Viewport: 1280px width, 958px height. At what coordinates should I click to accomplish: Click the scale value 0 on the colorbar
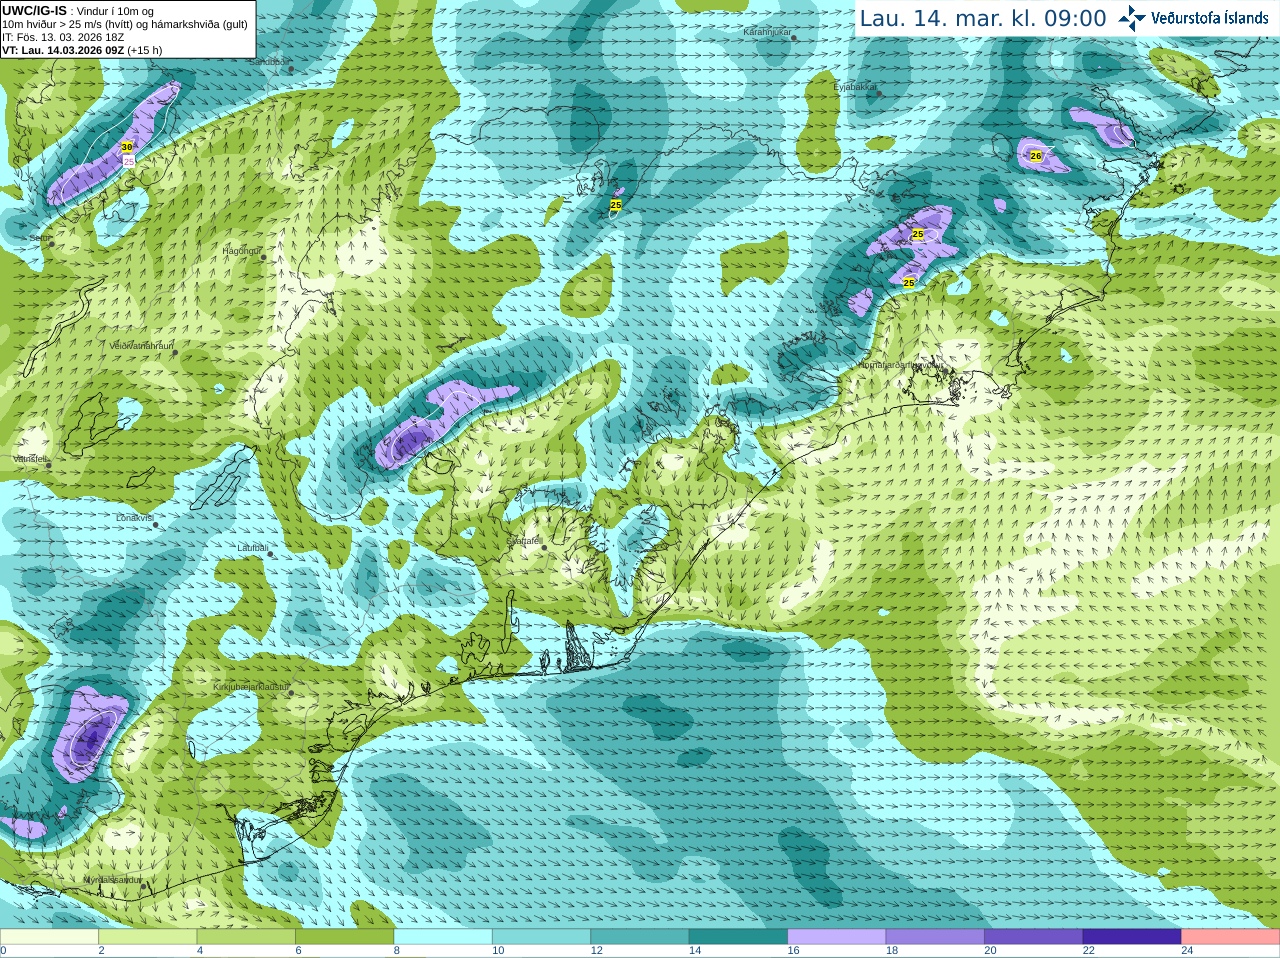click(x=3, y=951)
